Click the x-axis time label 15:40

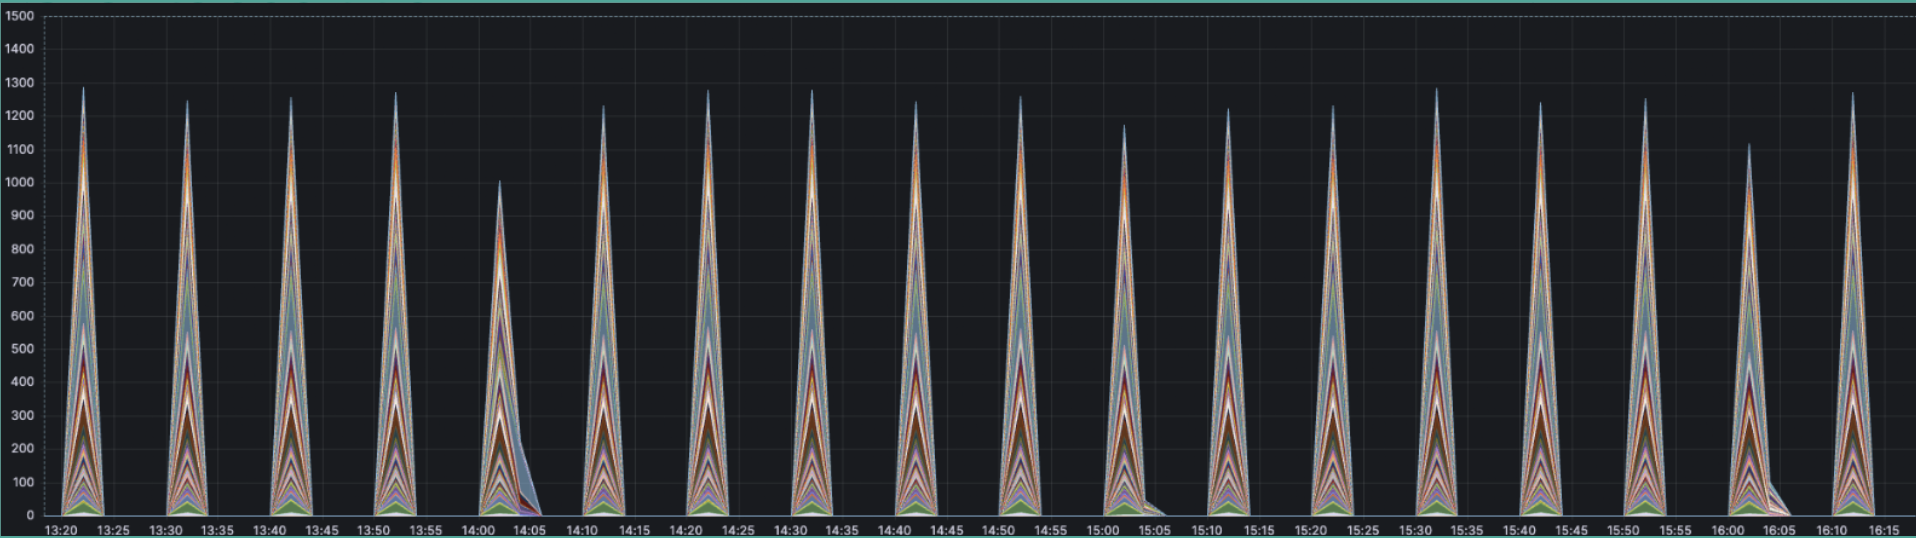pyautogui.click(x=1519, y=530)
